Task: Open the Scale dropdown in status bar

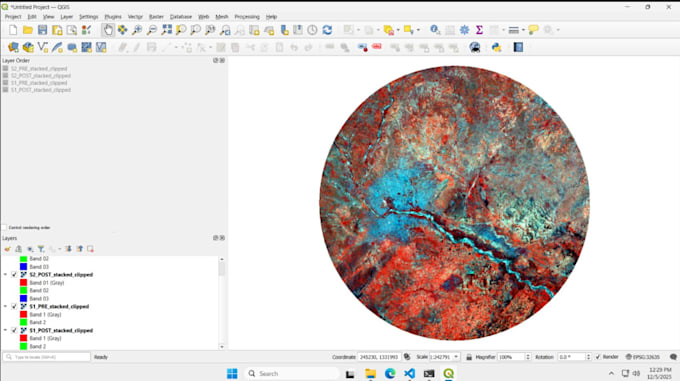Action: point(456,357)
